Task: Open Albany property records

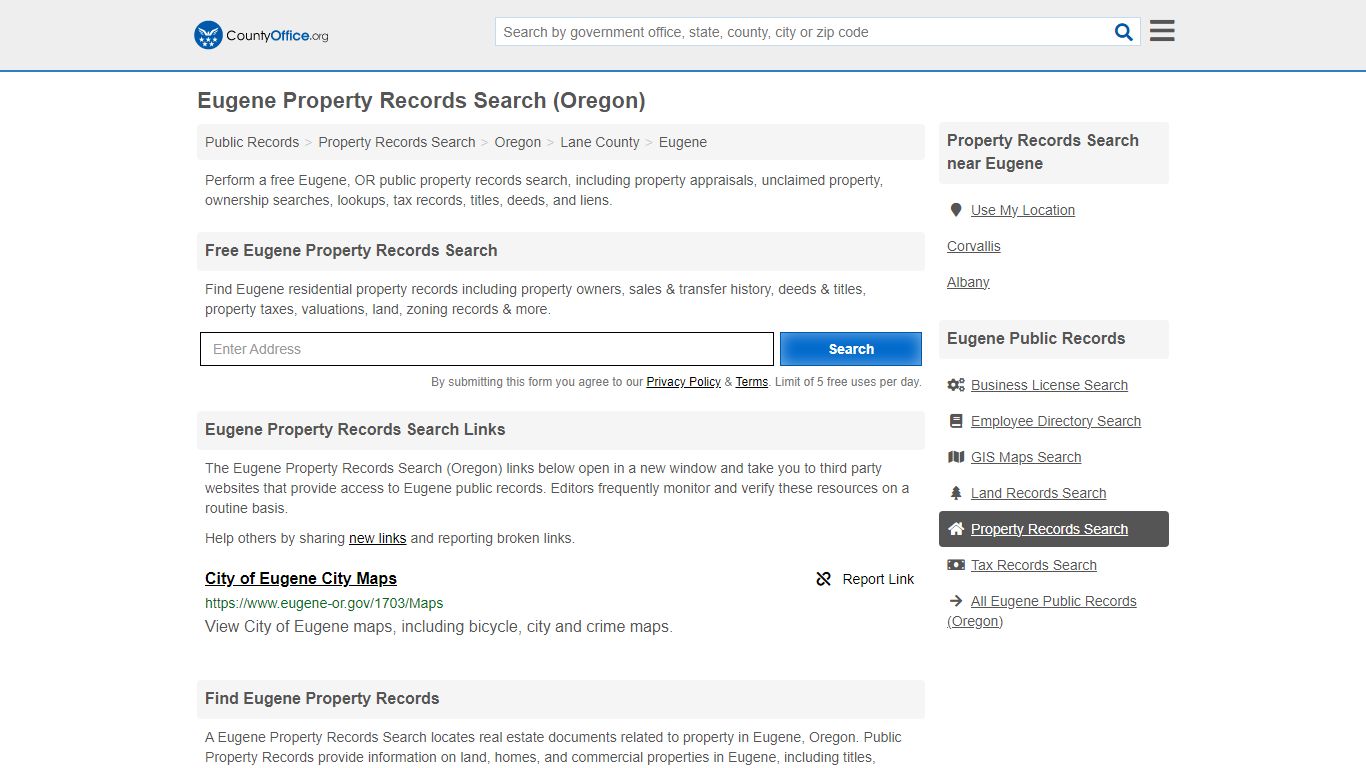Action: [x=968, y=282]
